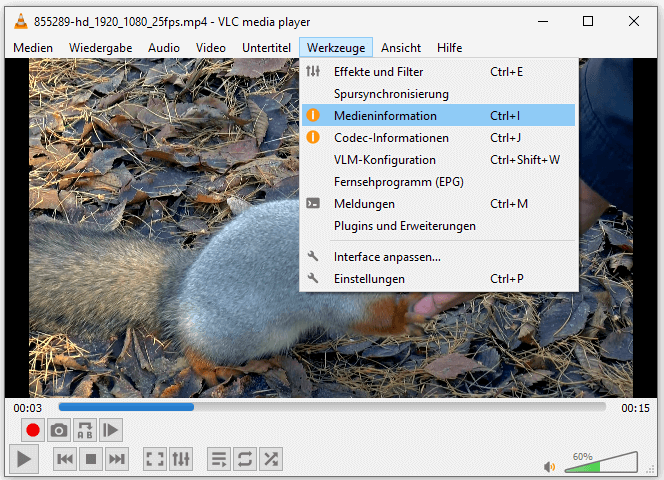Toggle shuffle playback
Viewport: 664px width, 480px height.
271,459
